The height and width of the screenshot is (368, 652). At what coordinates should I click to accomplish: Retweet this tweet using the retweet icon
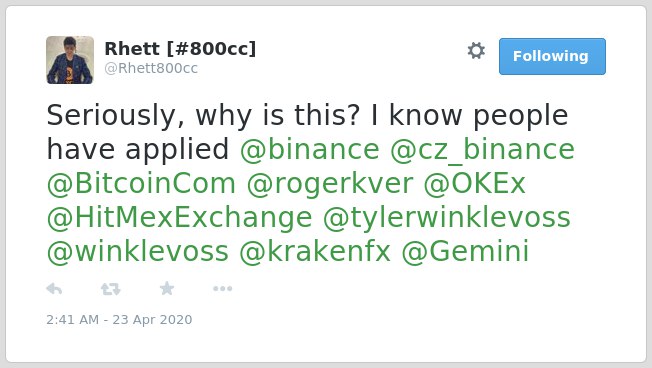pos(111,289)
